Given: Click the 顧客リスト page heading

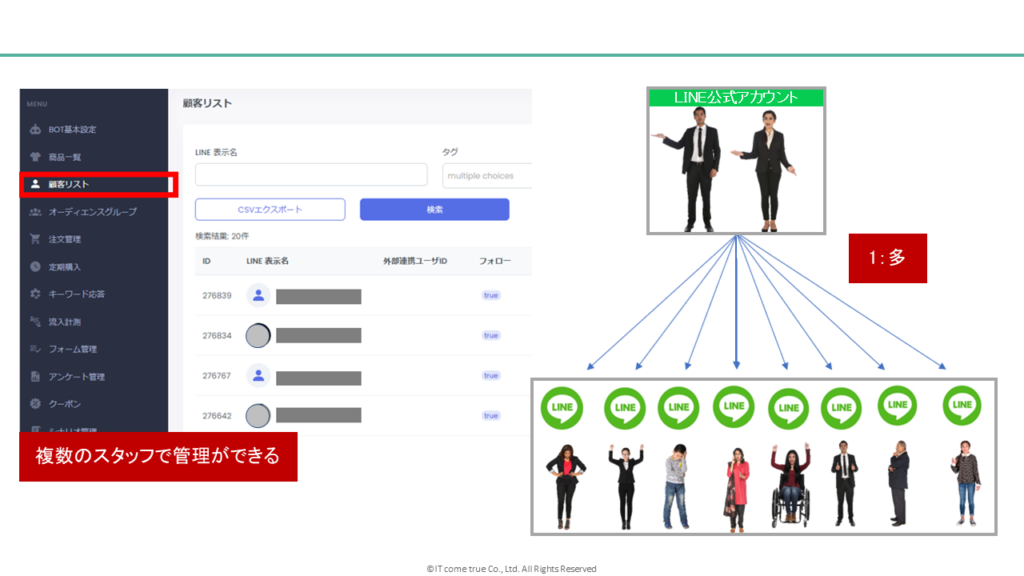Looking at the screenshot, I should [207, 103].
